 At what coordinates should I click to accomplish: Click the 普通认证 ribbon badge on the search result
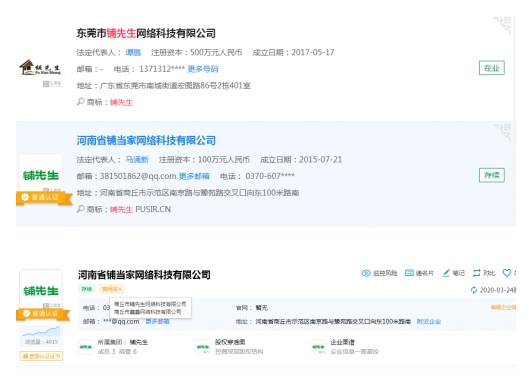point(44,197)
